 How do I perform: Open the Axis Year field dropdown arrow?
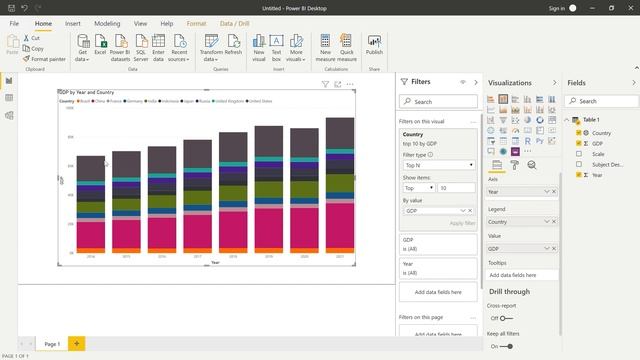(547, 191)
